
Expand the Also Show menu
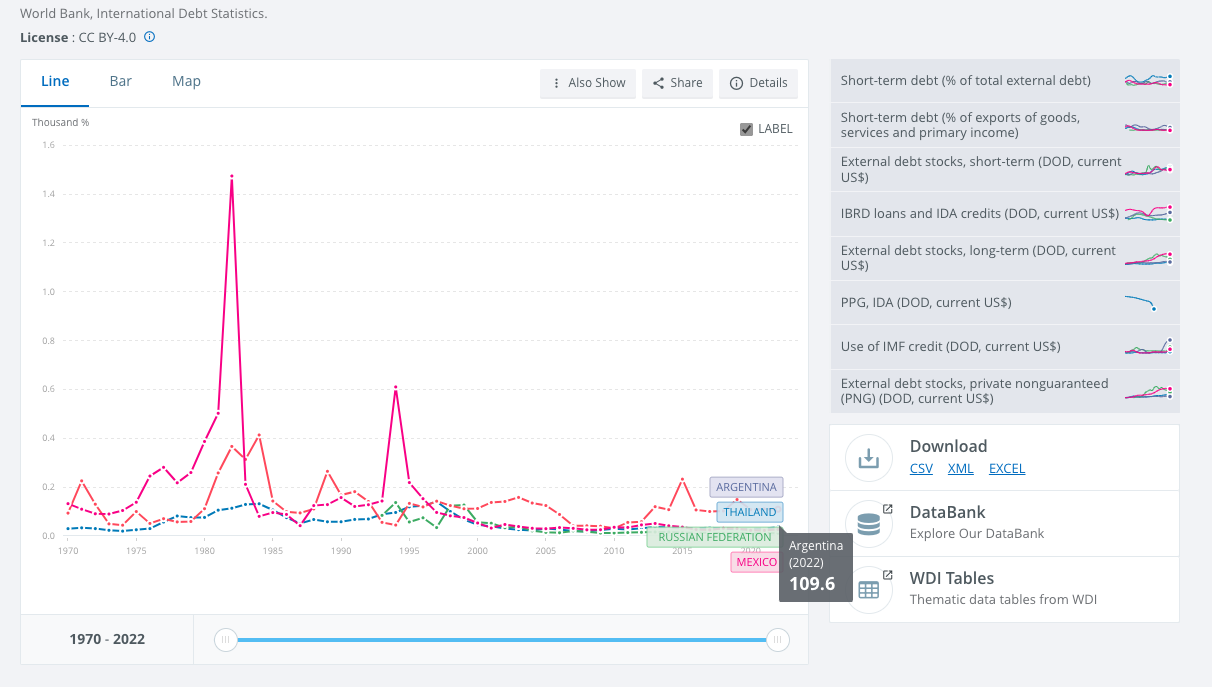tap(588, 83)
